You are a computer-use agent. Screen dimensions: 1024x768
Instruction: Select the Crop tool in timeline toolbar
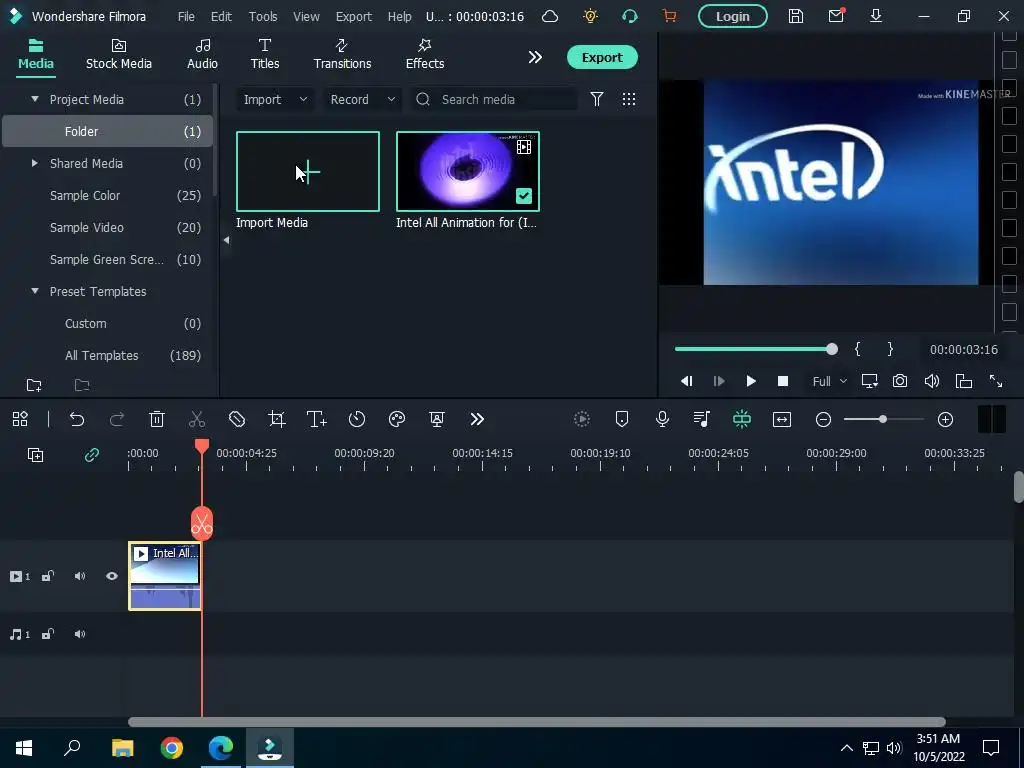(x=277, y=419)
